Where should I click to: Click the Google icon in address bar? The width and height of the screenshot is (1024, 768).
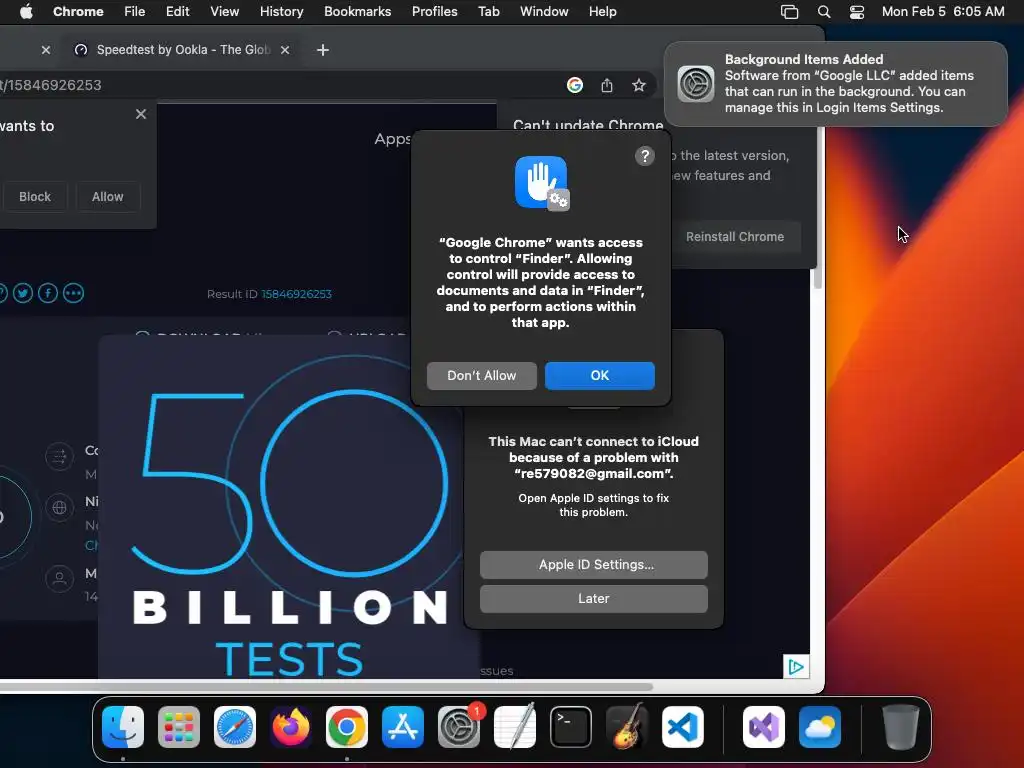(x=575, y=85)
